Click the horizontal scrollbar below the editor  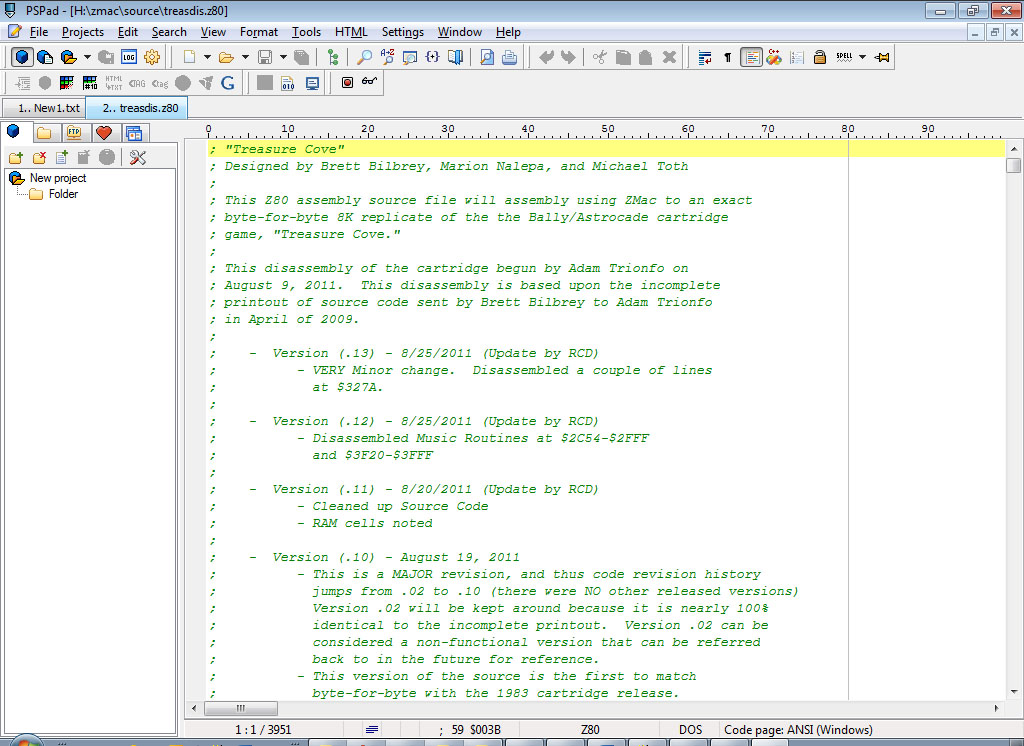click(x=600, y=708)
